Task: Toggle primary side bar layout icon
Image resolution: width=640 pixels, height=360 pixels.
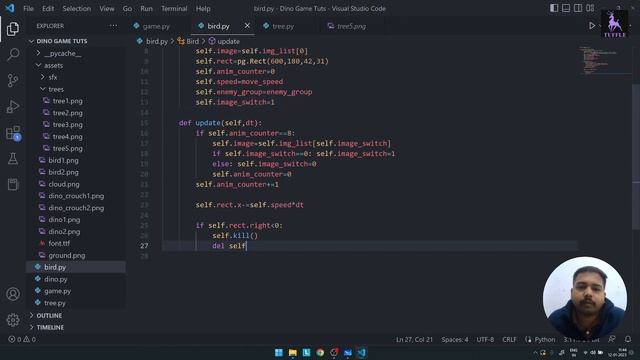Action: pos(554,8)
